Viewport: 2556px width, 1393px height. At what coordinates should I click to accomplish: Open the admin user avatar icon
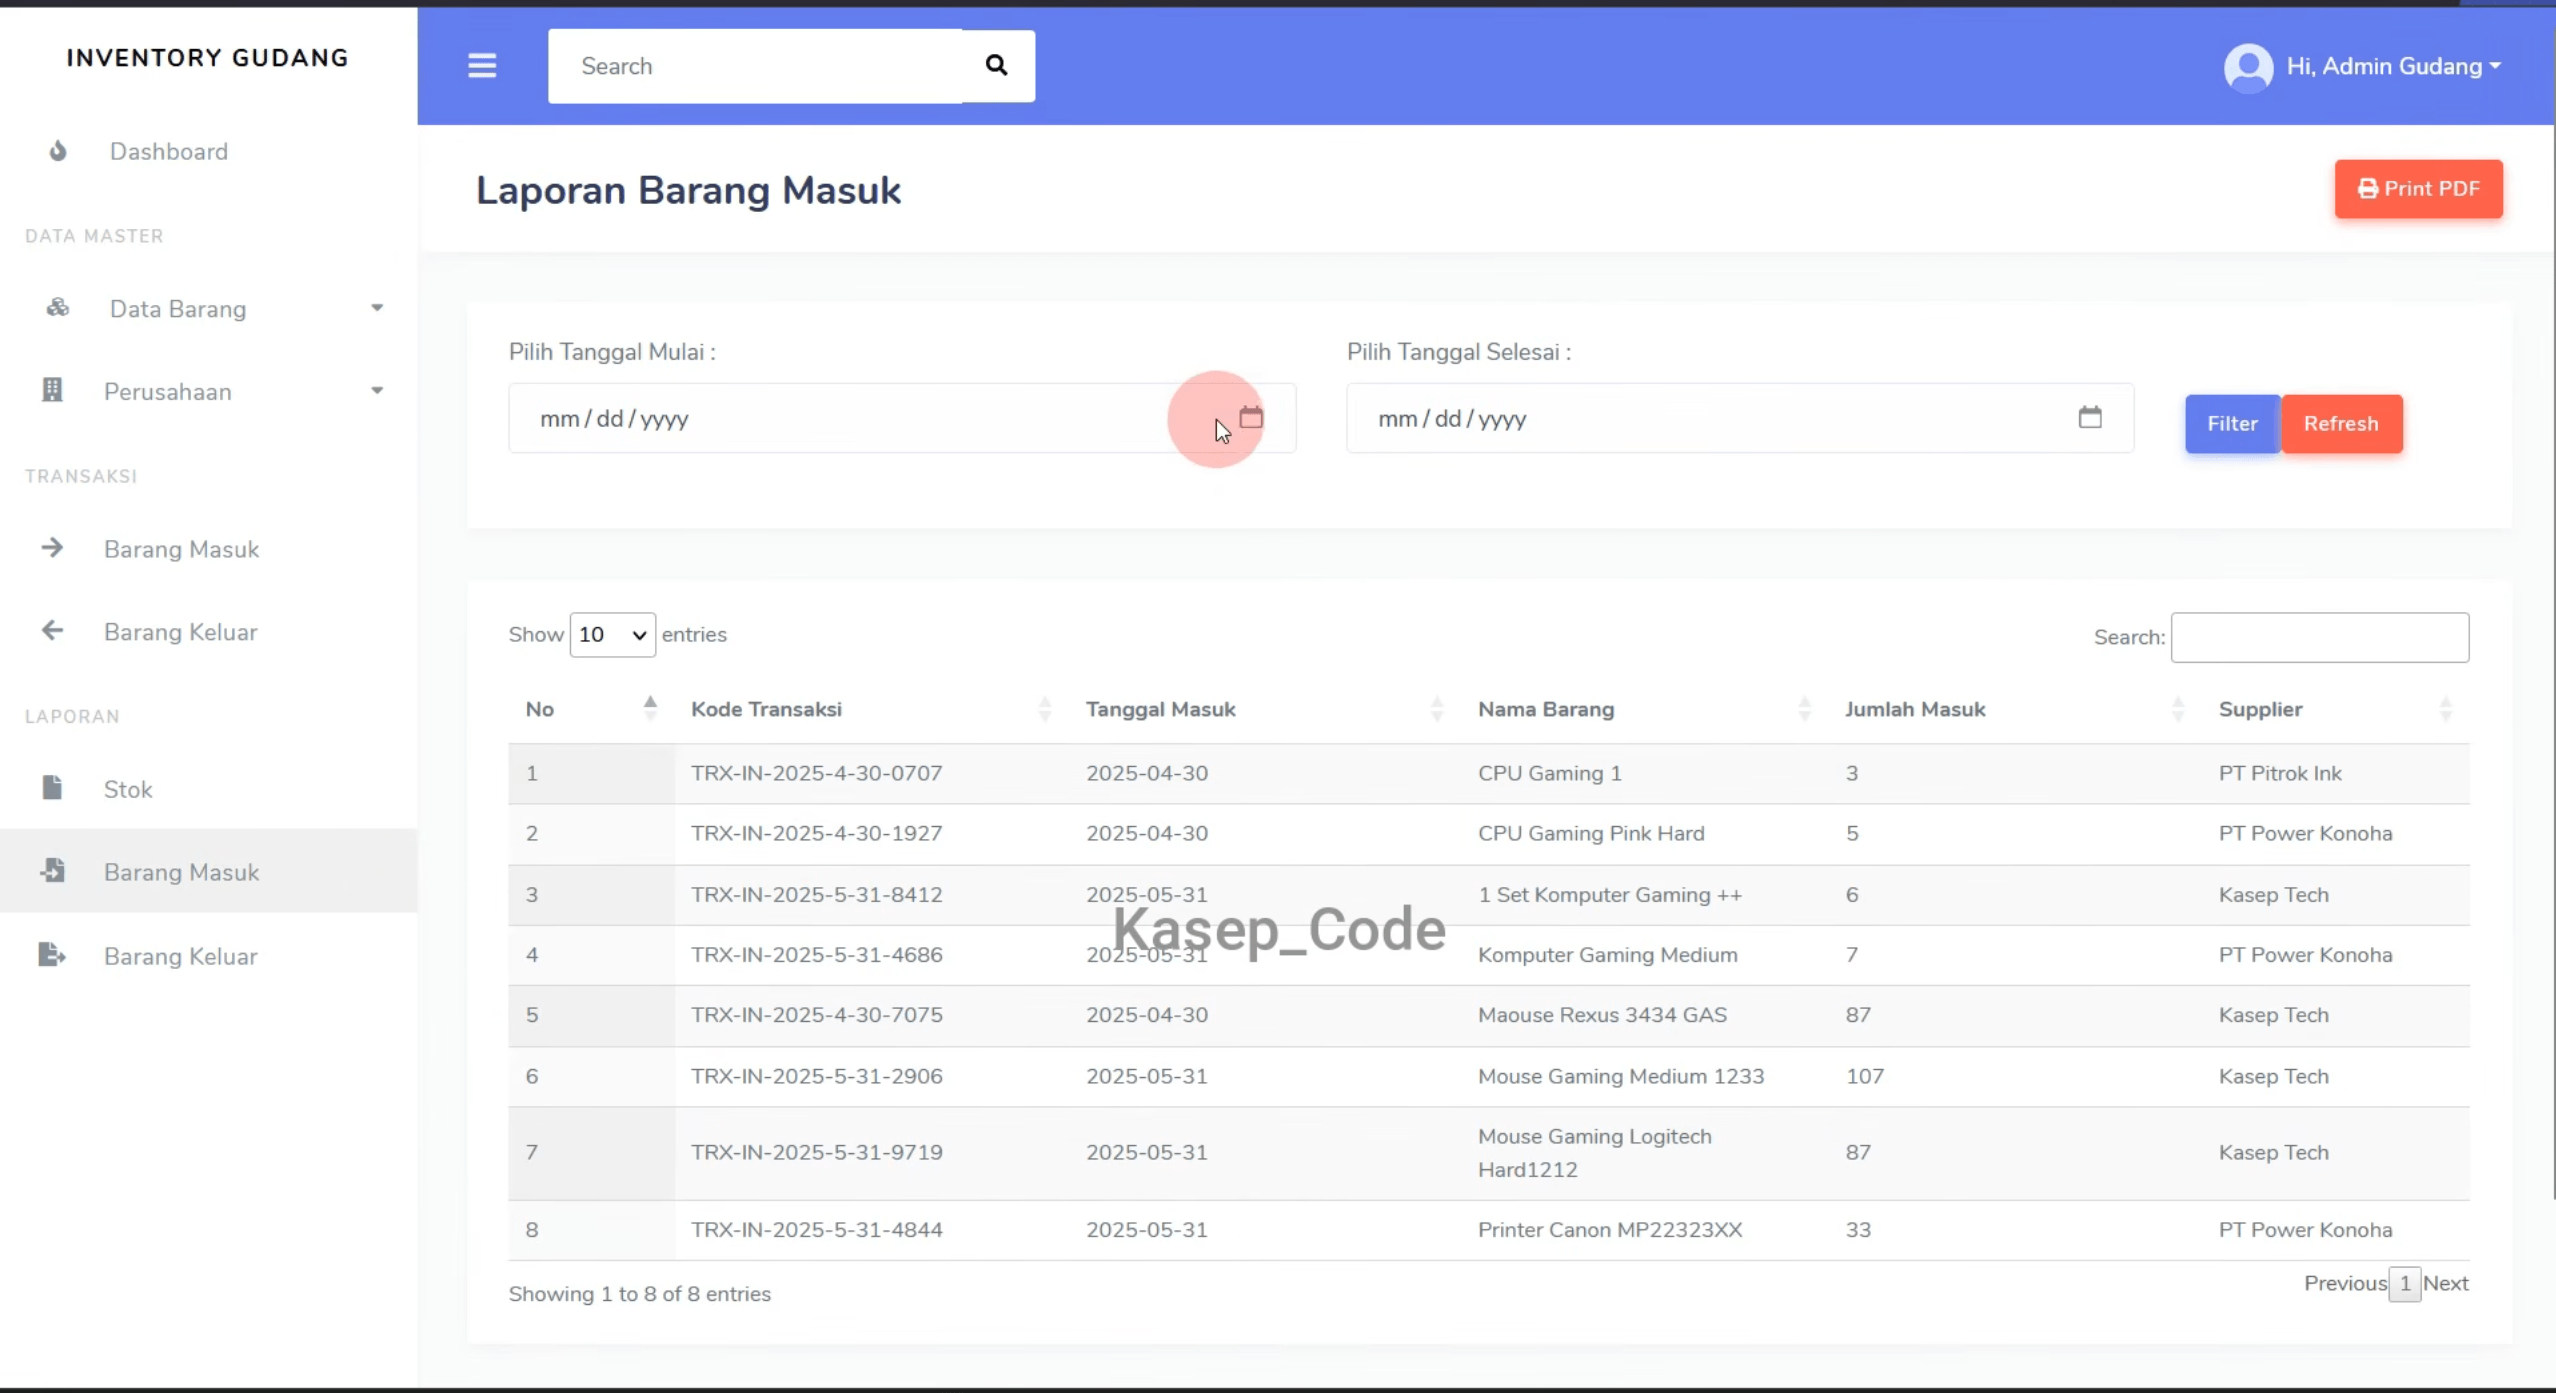click(2248, 67)
